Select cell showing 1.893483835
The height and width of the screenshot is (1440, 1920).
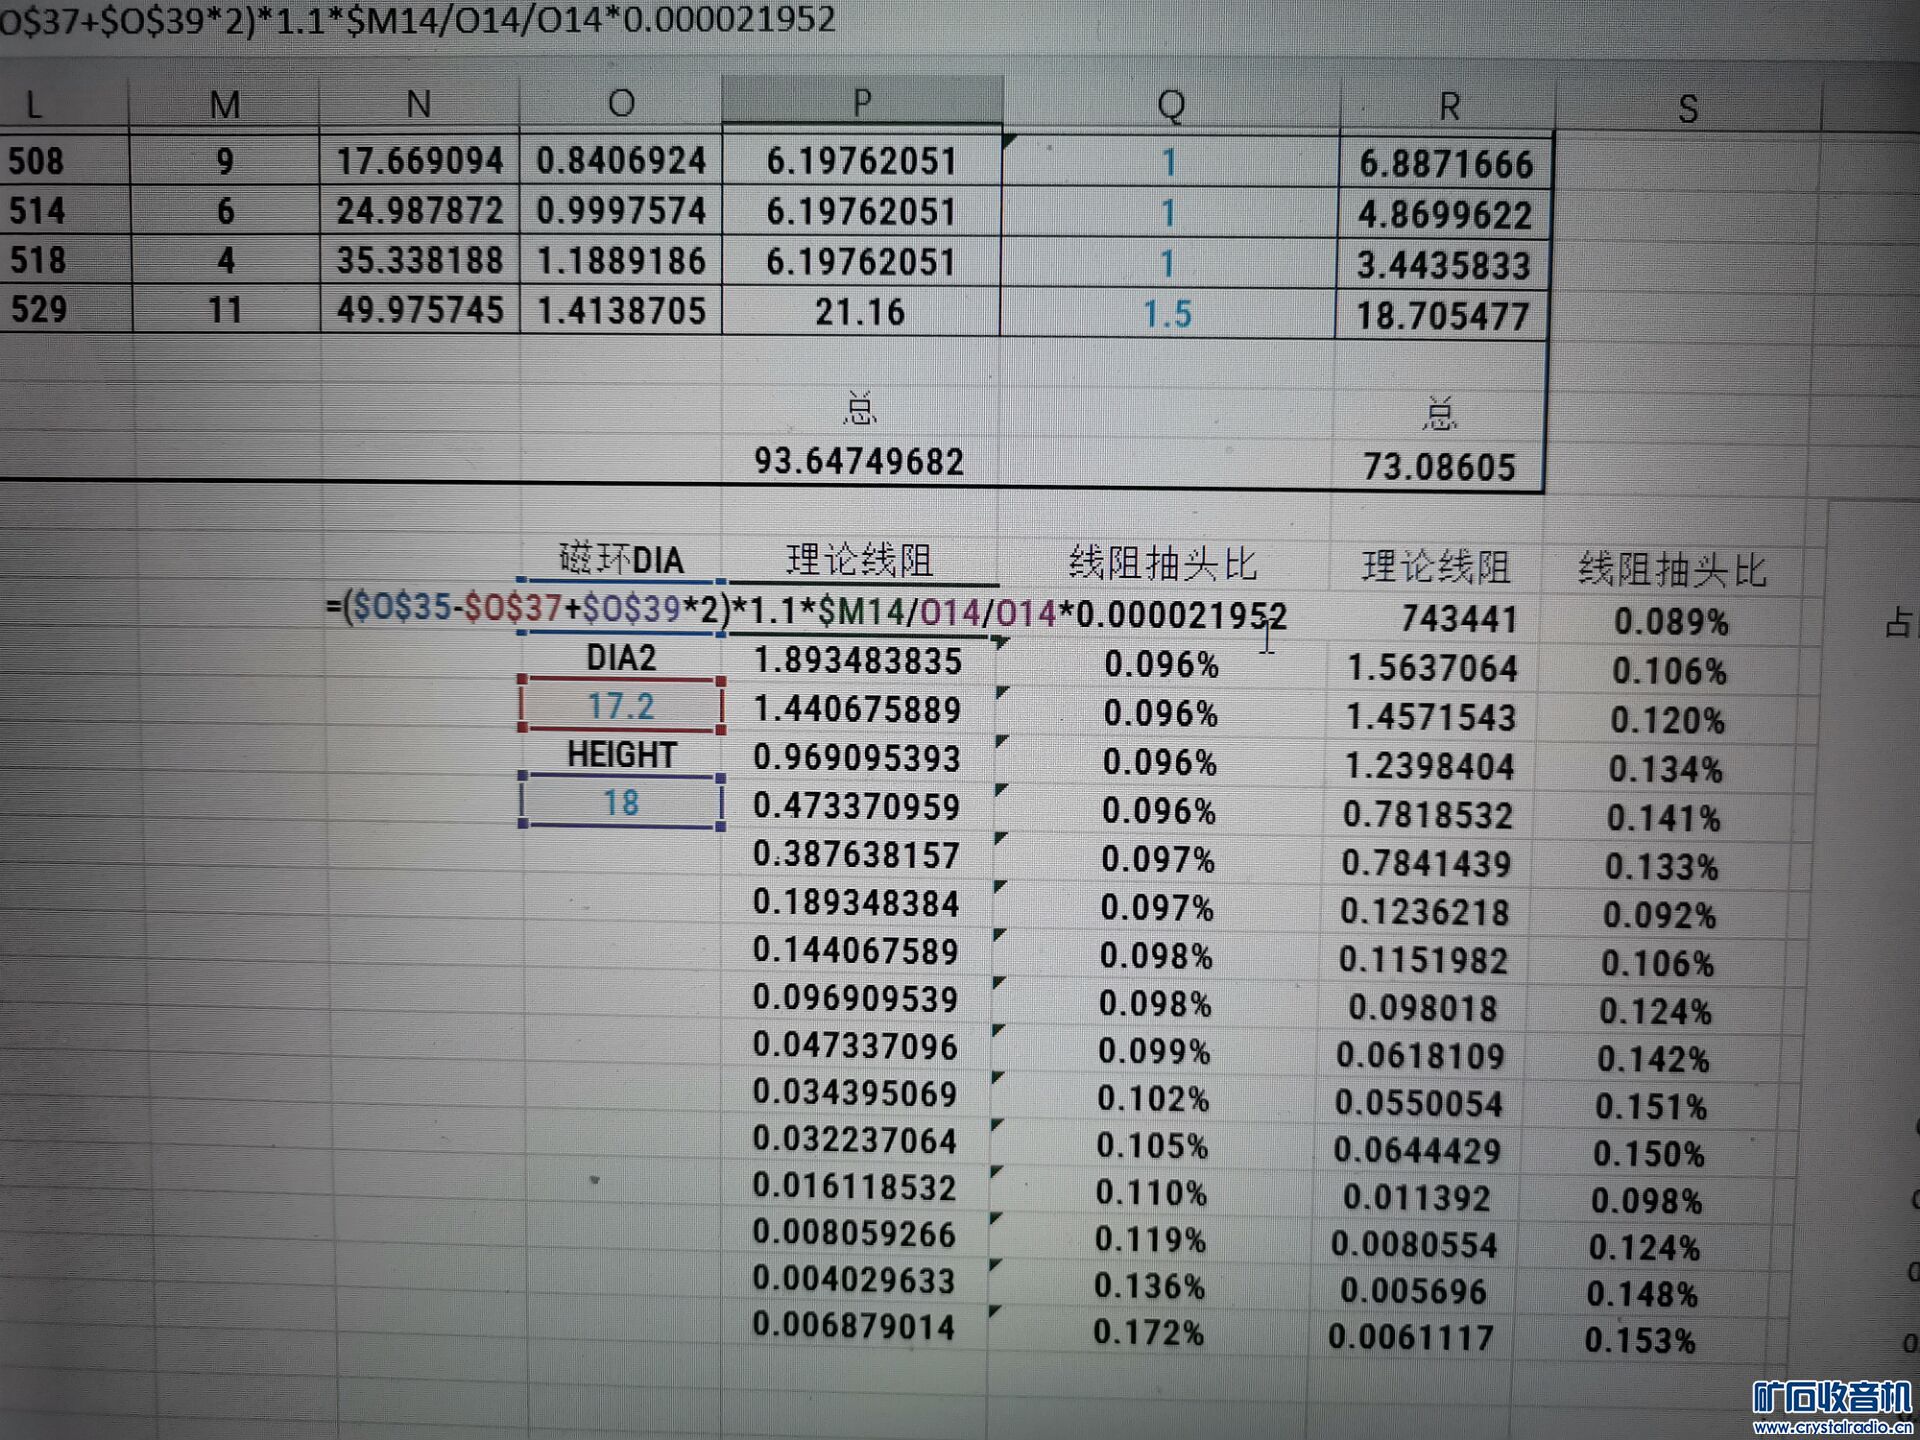[x=857, y=661]
